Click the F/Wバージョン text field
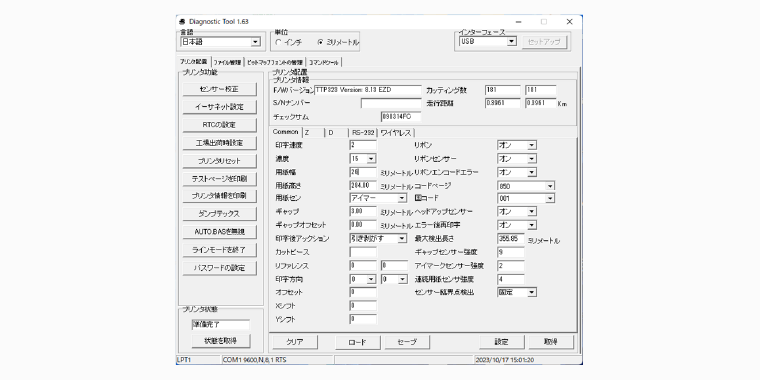Image resolution: width=760 pixels, height=380 pixels. click(x=368, y=90)
